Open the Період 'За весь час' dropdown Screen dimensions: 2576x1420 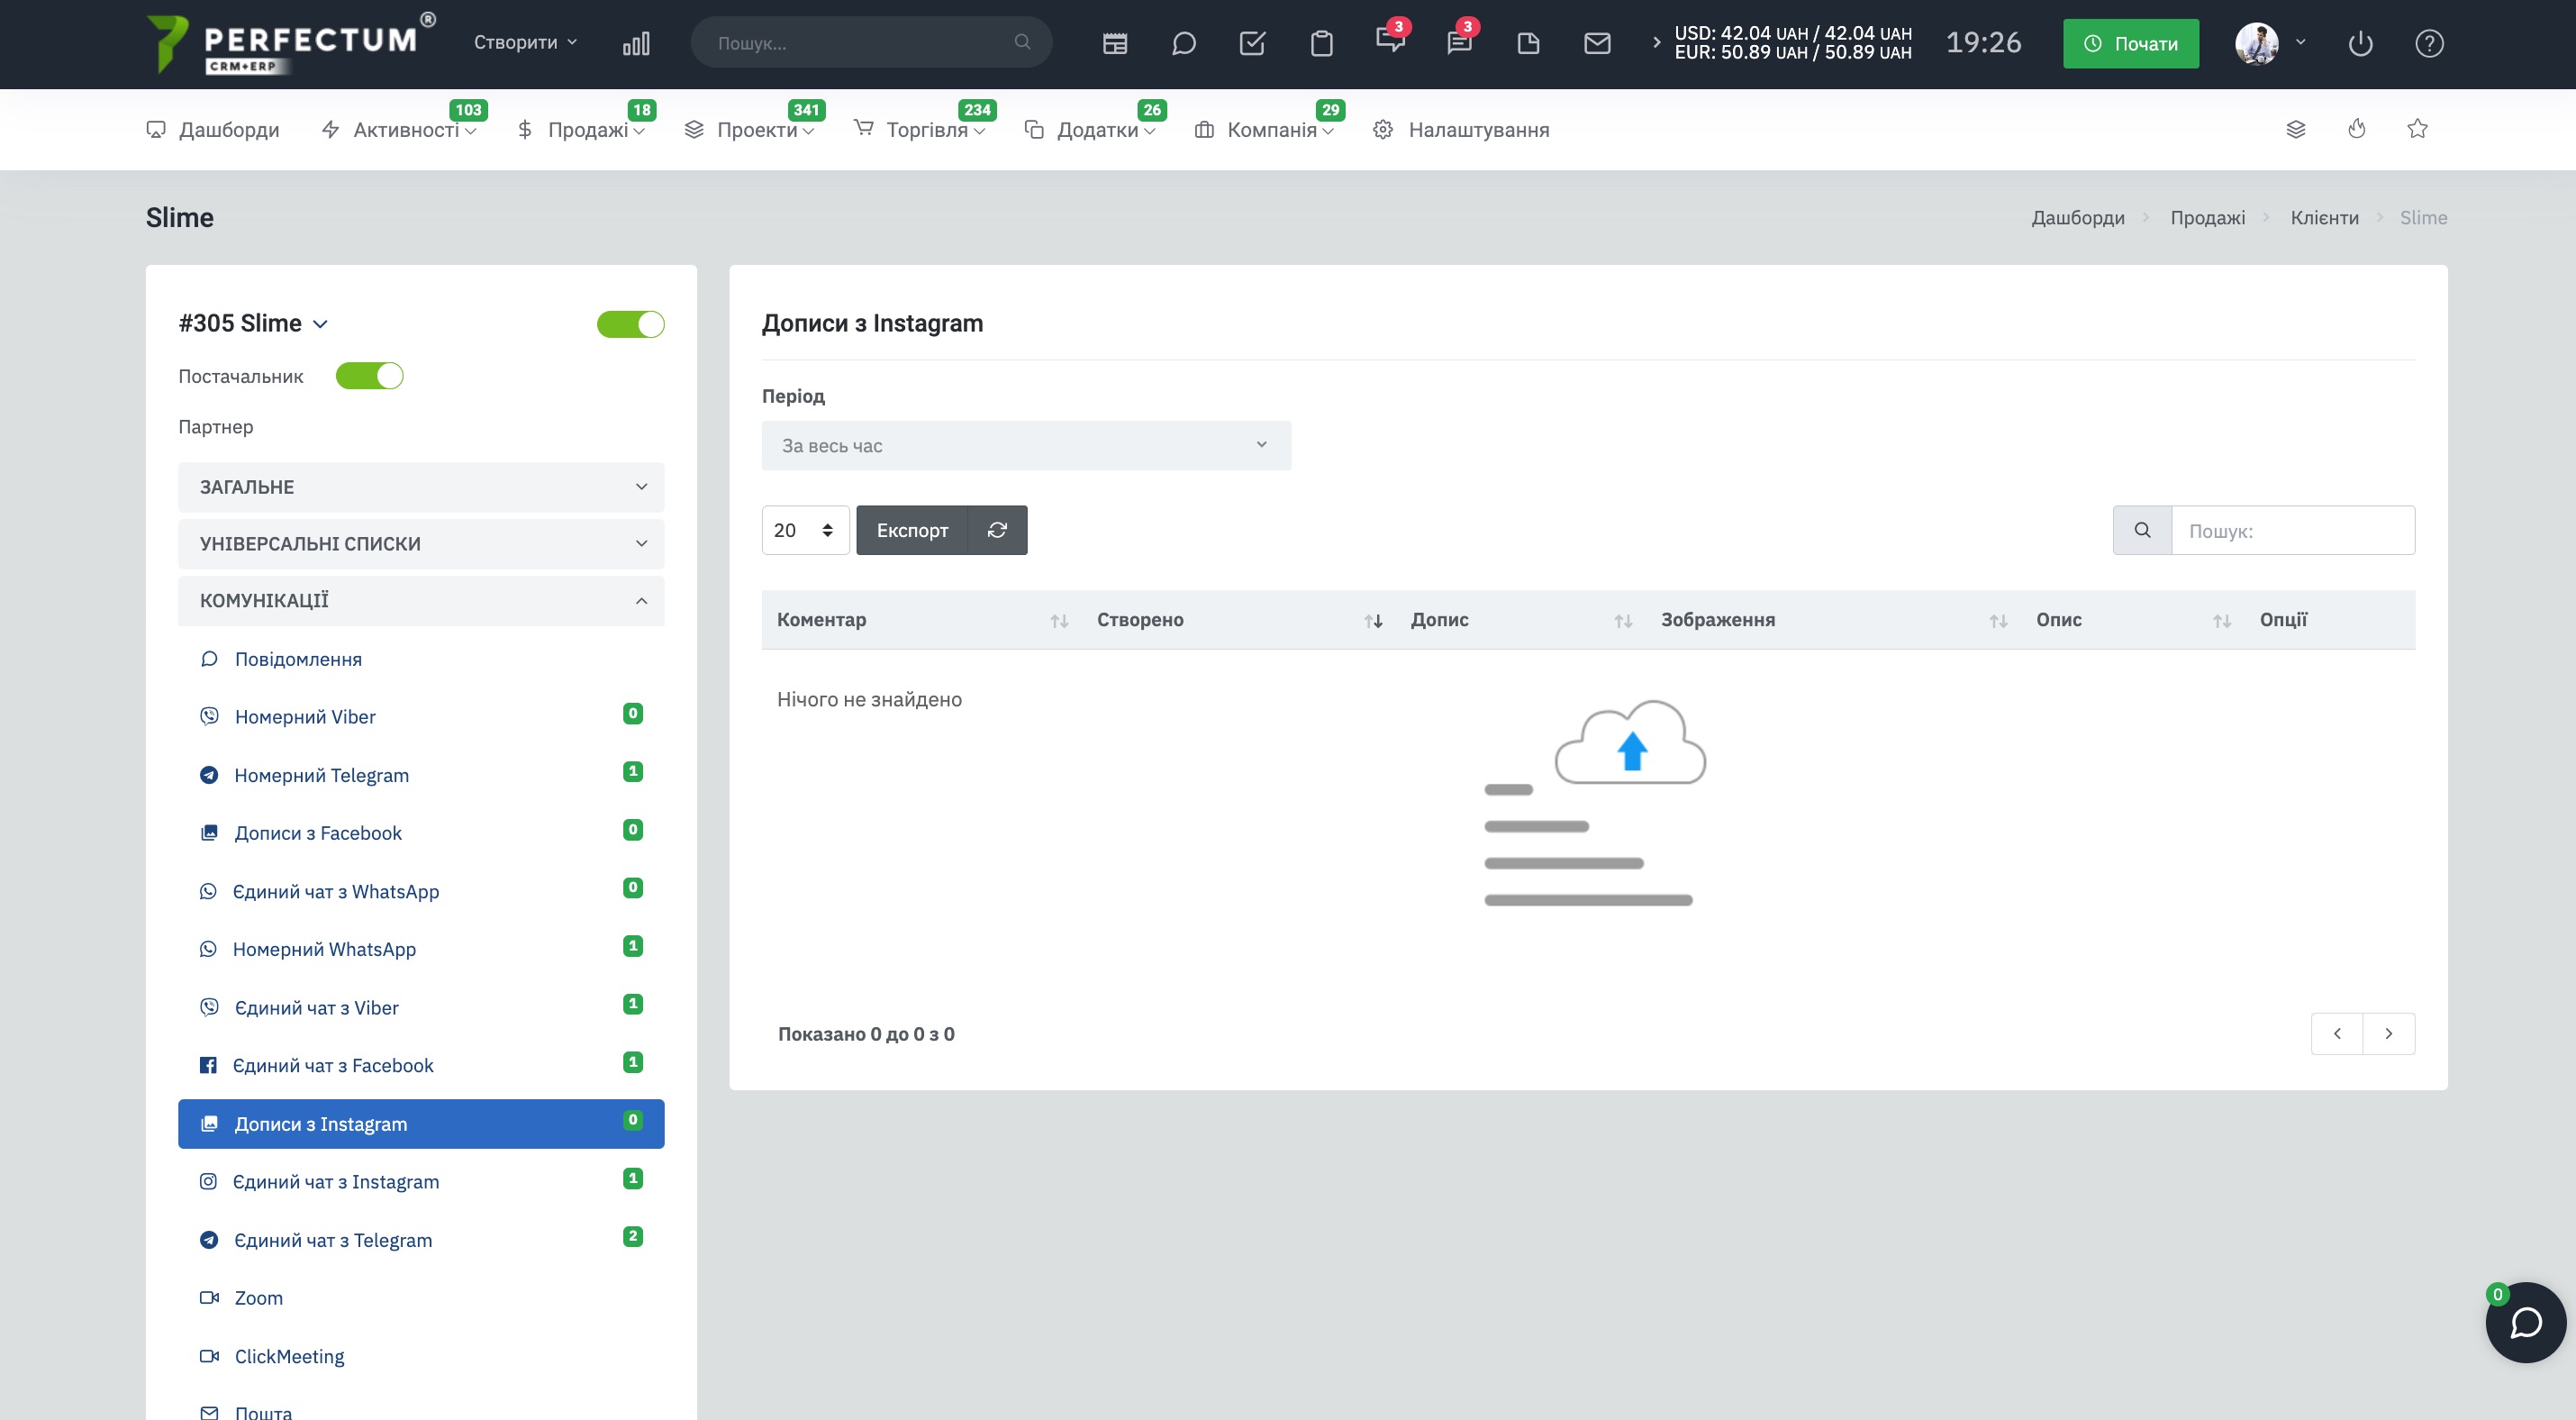click(1026, 446)
